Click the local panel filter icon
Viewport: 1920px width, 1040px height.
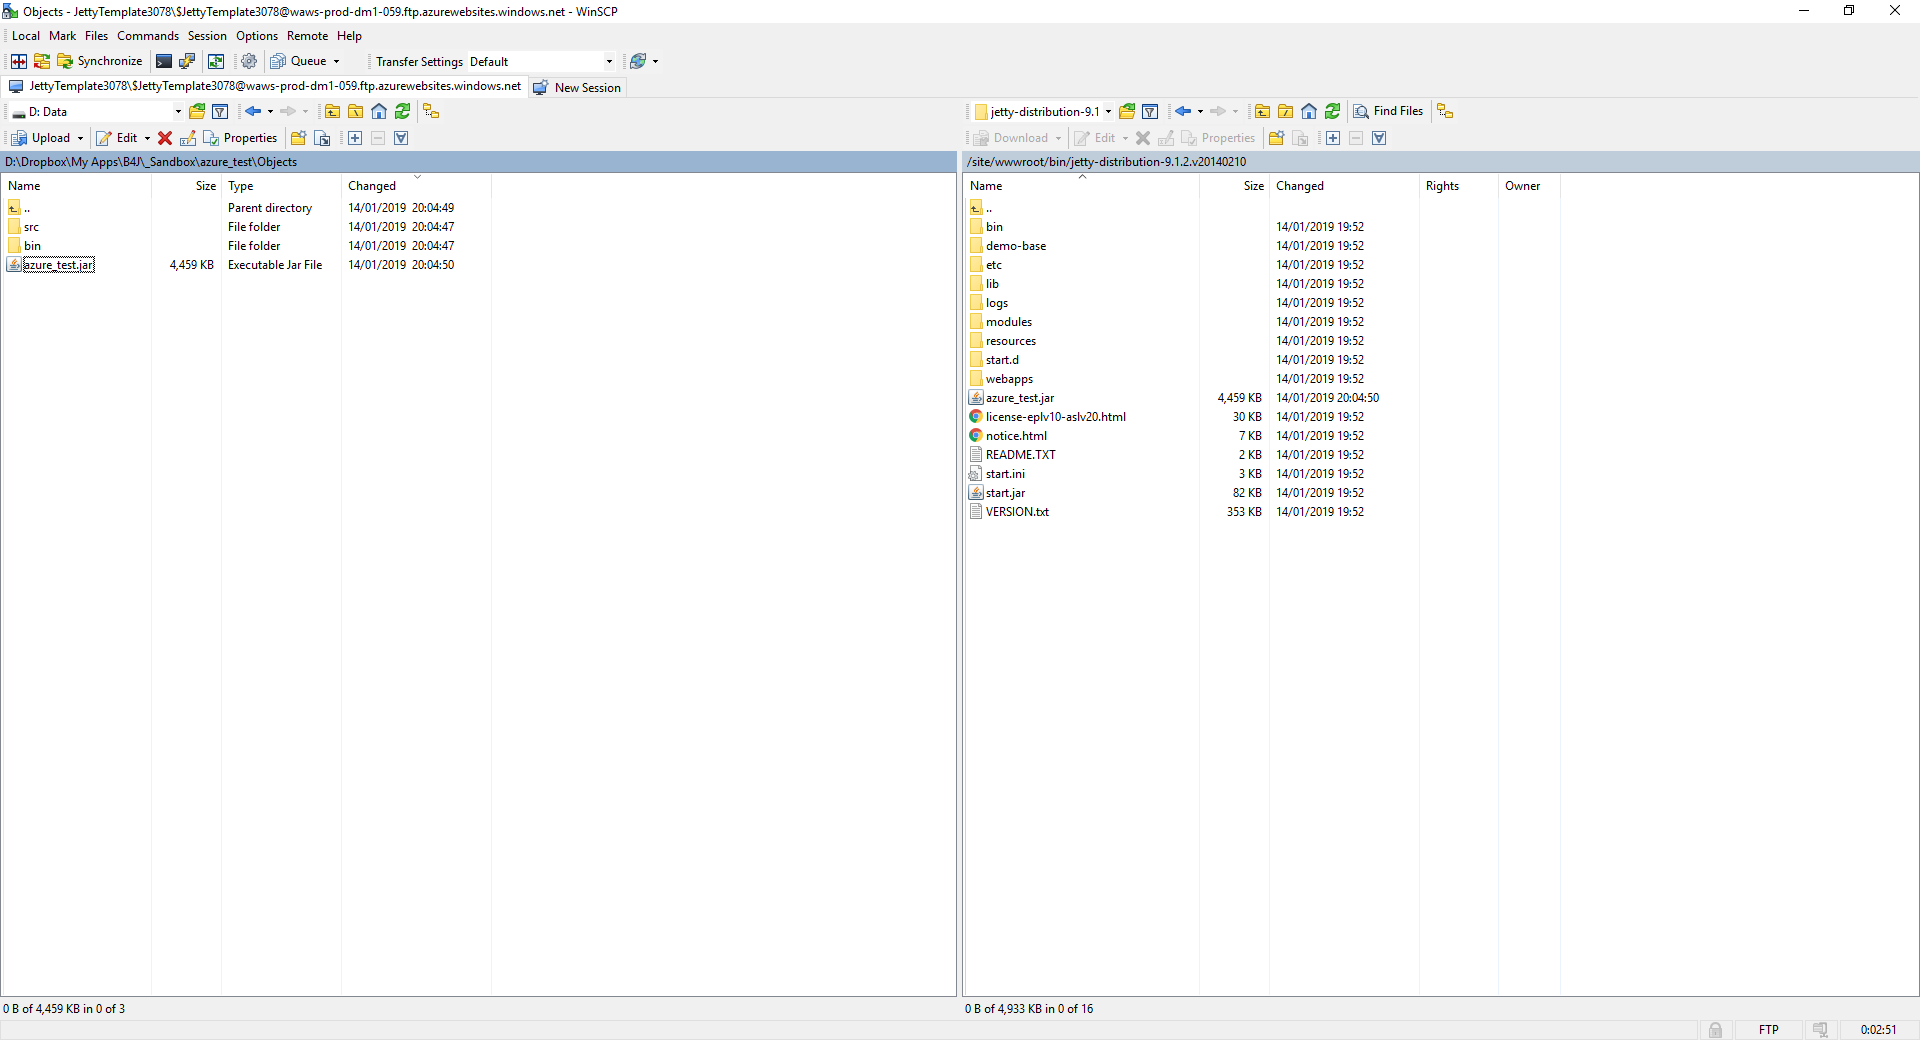[220, 111]
